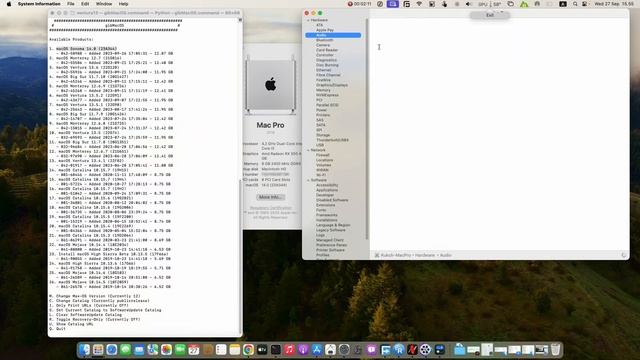Select Printer Software in sidebar
The height and width of the screenshot is (360, 640).
pos(330,250)
